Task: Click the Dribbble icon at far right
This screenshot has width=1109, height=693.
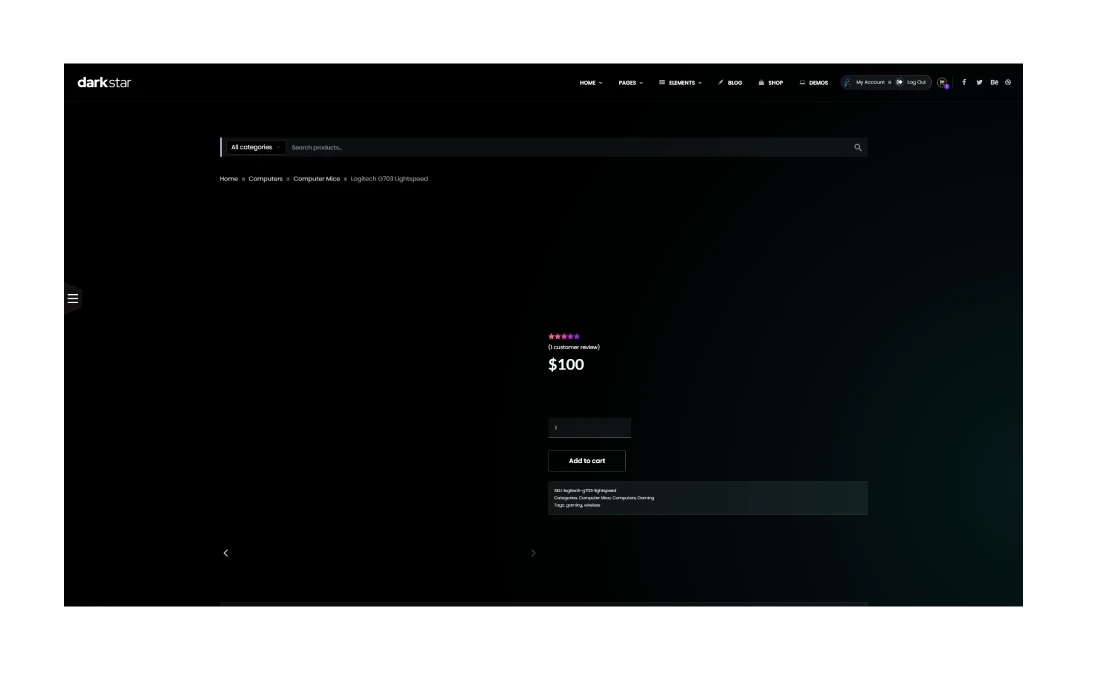Action: coord(1009,82)
